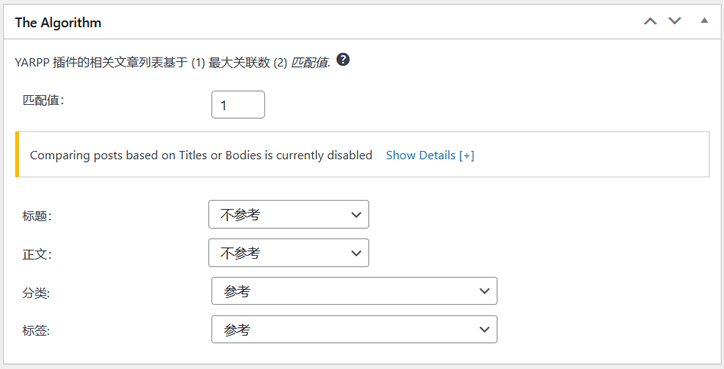Open the 正文 dropdown set to 不参考
This screenshot has height=369, width=724.
(x=289, y=253)
